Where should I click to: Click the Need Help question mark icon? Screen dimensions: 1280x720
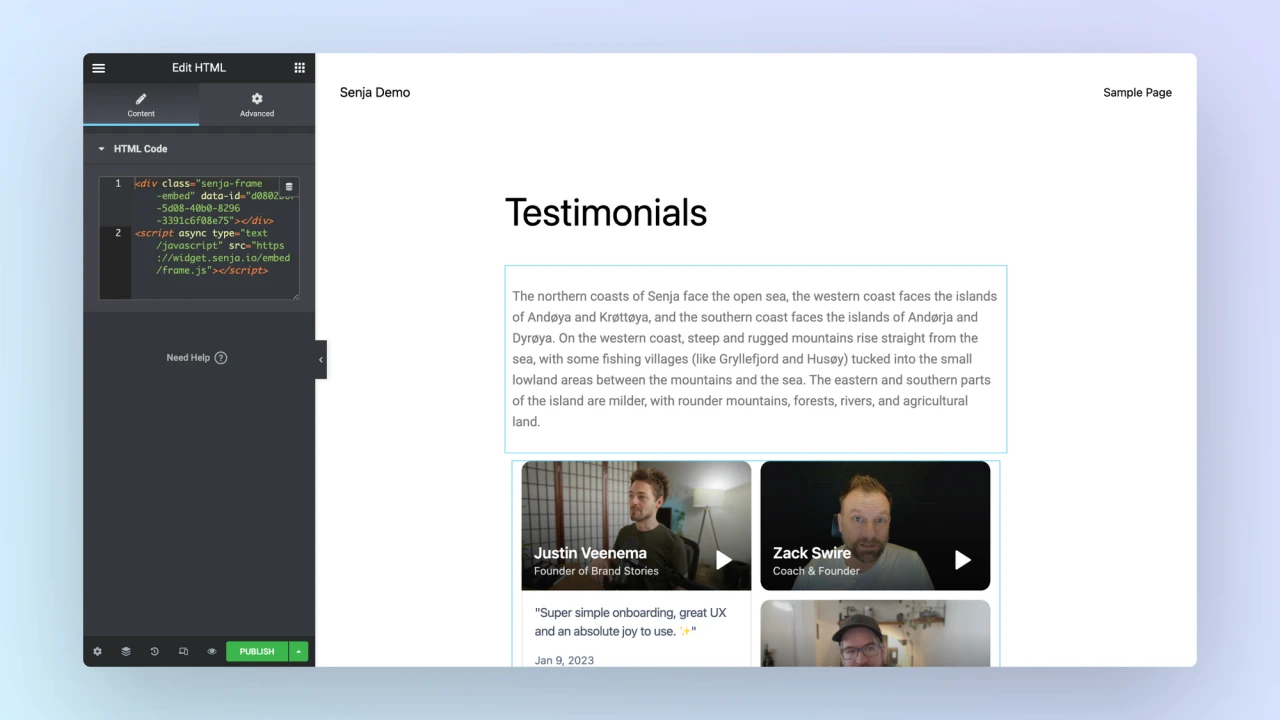tap(221, 358)
